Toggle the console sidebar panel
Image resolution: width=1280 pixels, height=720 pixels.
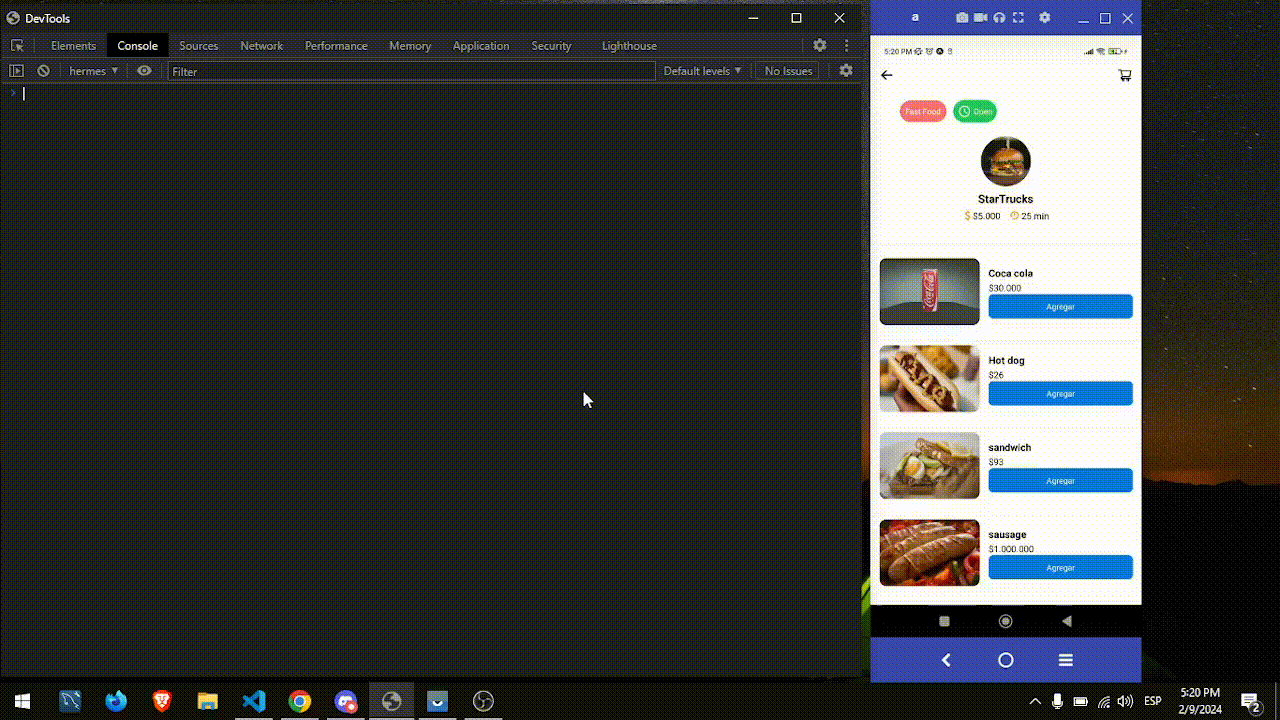coord(16,70)
